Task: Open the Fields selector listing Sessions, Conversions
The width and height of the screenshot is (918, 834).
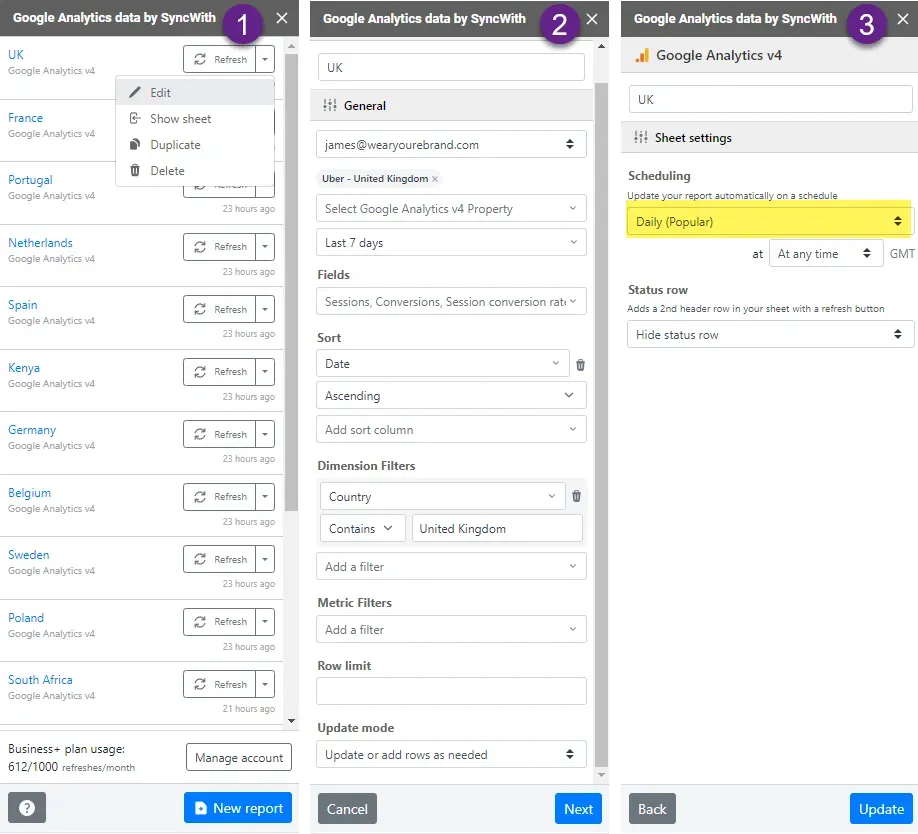Action: pos(451,301)
